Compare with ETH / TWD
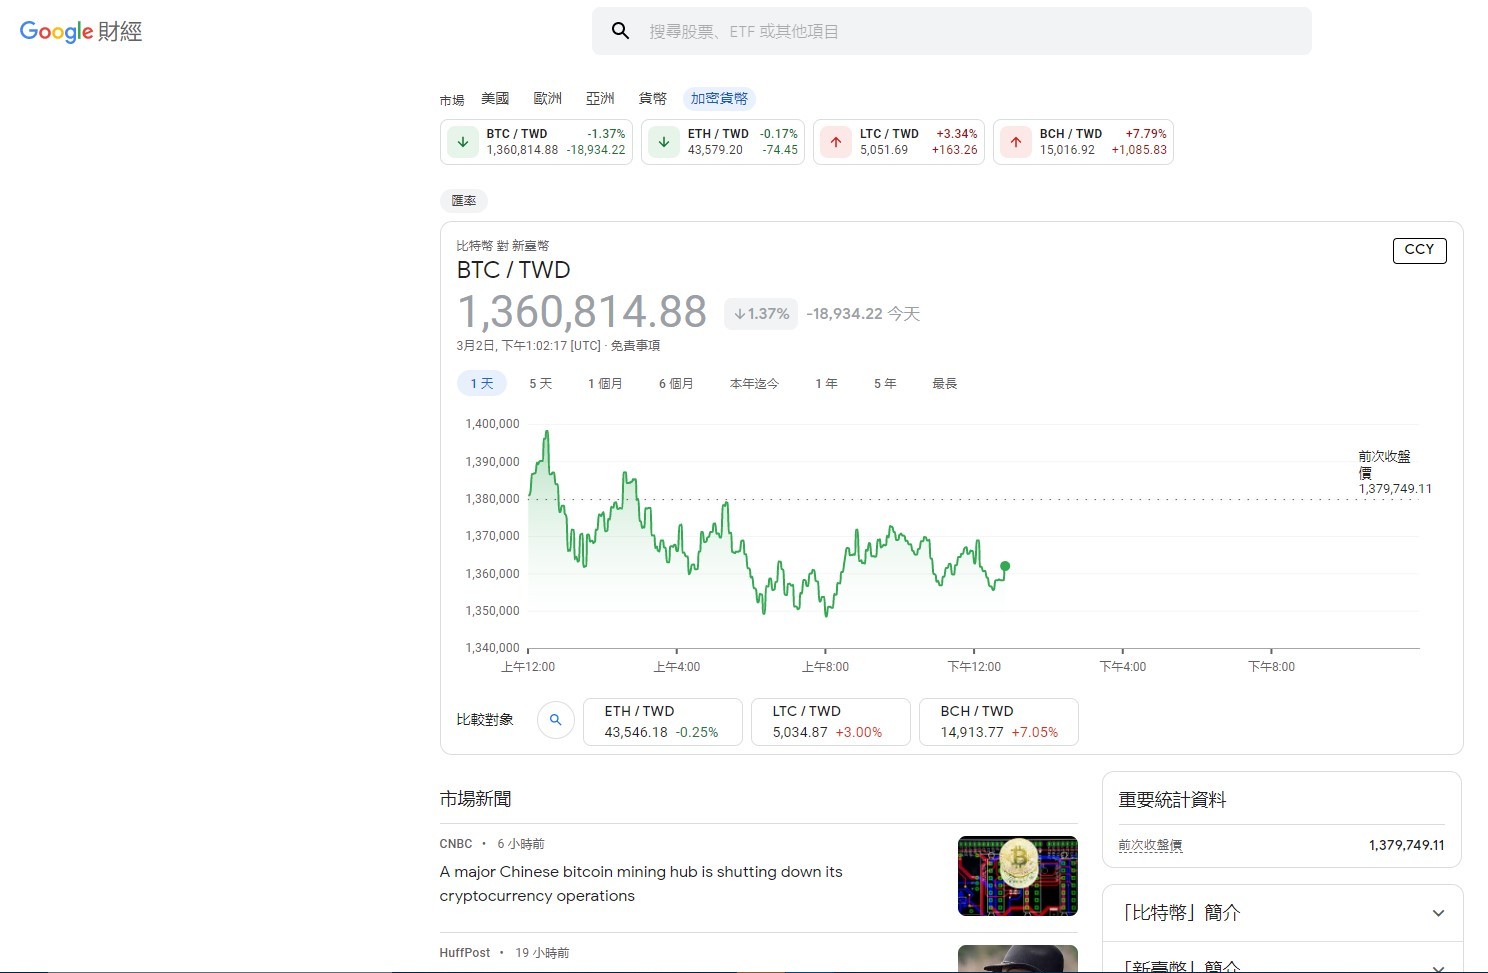This screenshot has width=1488, height=973. [663, 722]
